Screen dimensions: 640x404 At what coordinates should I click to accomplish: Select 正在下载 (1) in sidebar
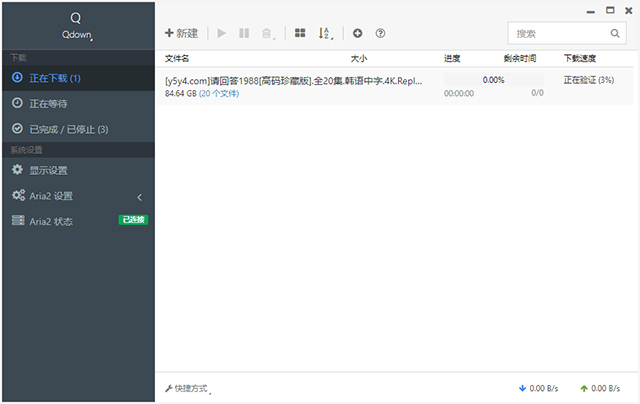coord(78,78)
